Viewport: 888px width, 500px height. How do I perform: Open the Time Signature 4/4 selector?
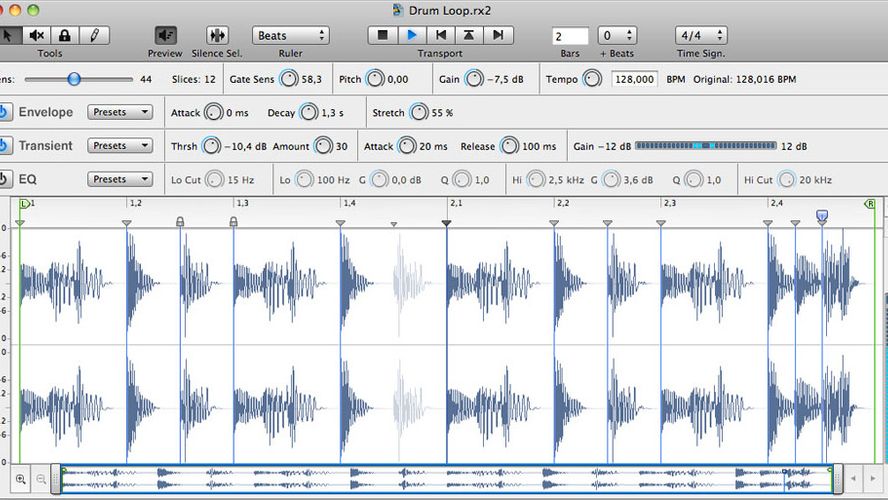(701, 35)
